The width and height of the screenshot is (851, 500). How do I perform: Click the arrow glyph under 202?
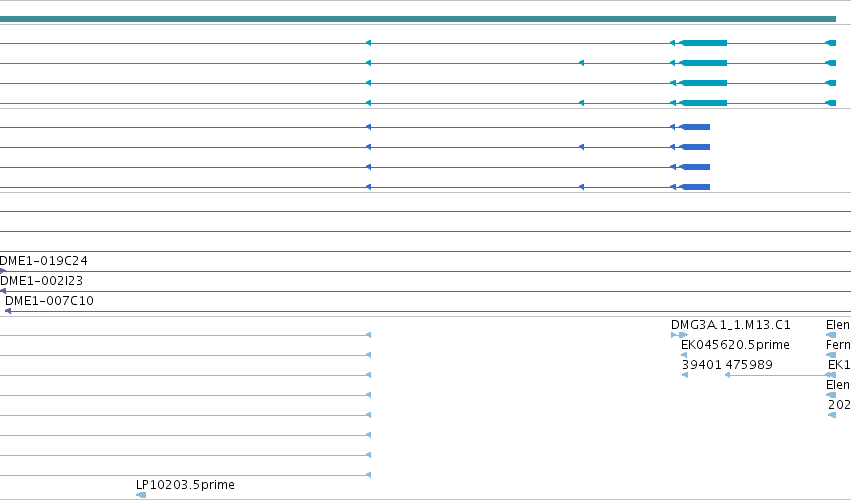click(832, 415)
